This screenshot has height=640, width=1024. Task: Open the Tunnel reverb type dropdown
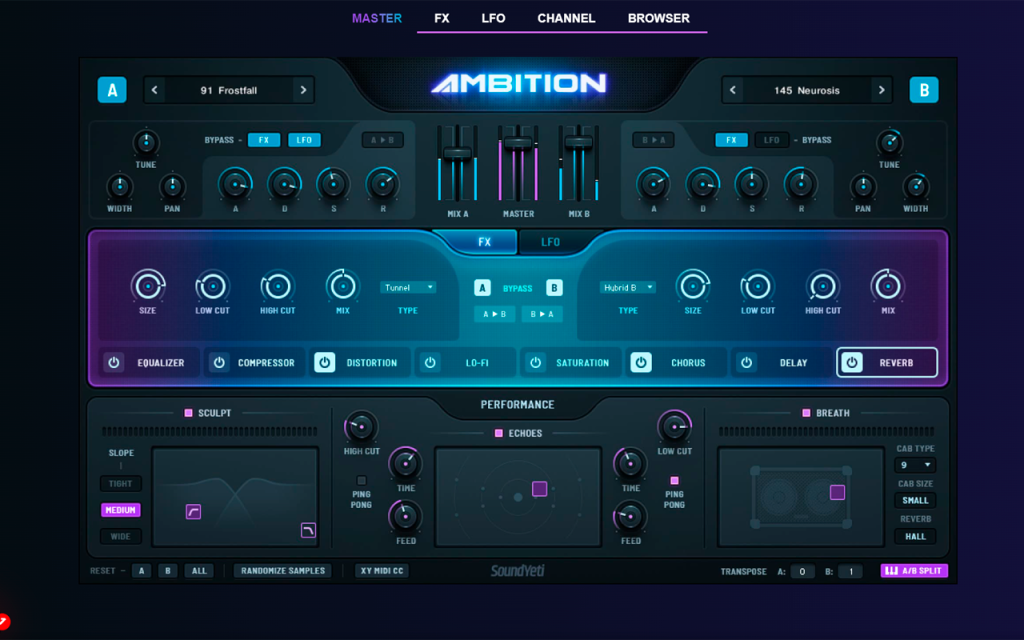pos(408,287)
